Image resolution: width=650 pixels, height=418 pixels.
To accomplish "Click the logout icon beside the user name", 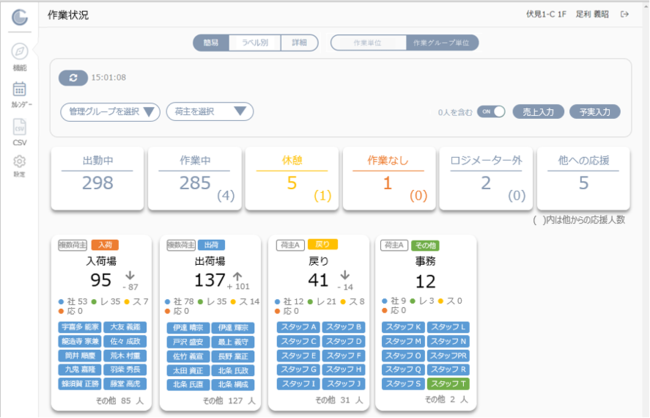I will pos(624,15).
